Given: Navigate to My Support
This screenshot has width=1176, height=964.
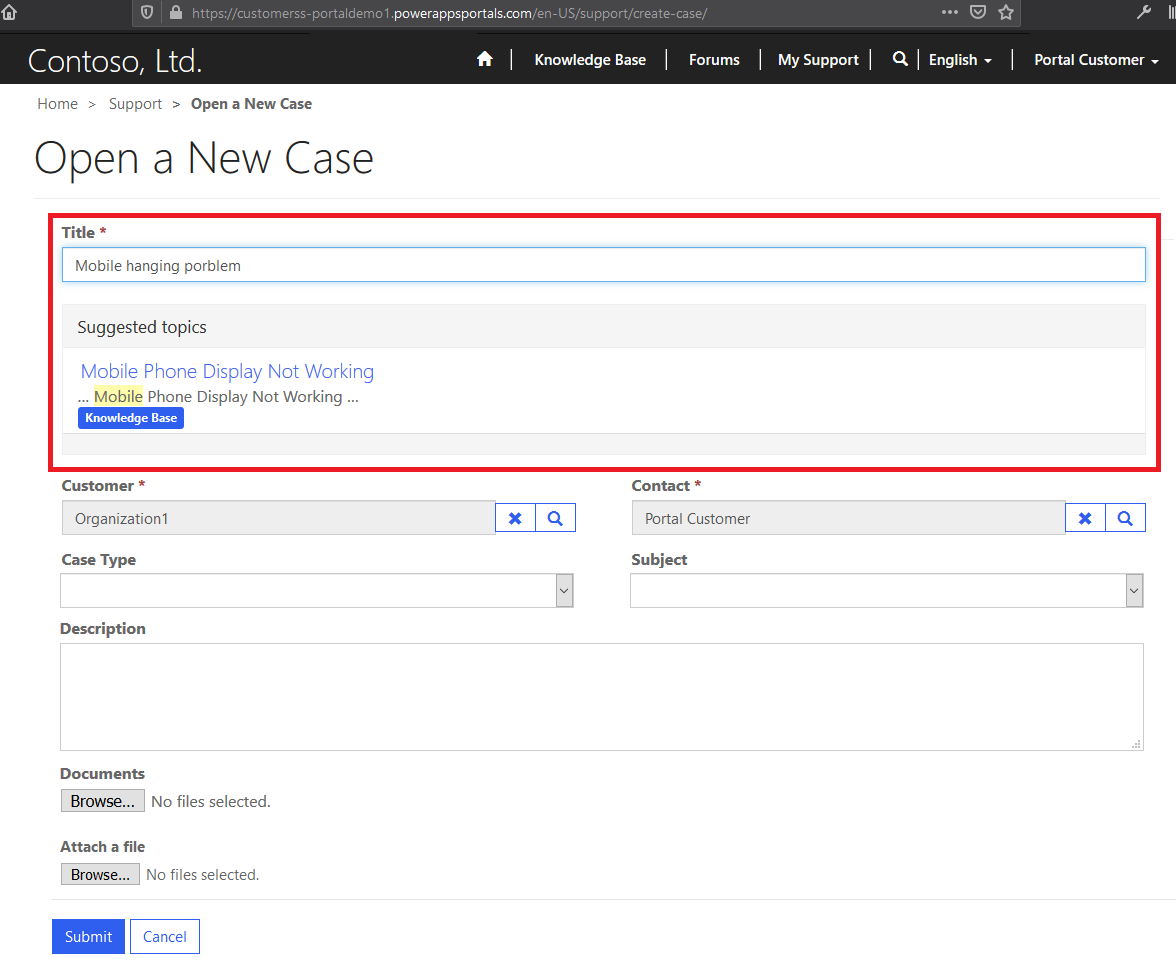Looking at the screenshot, I should pos(818,60).
